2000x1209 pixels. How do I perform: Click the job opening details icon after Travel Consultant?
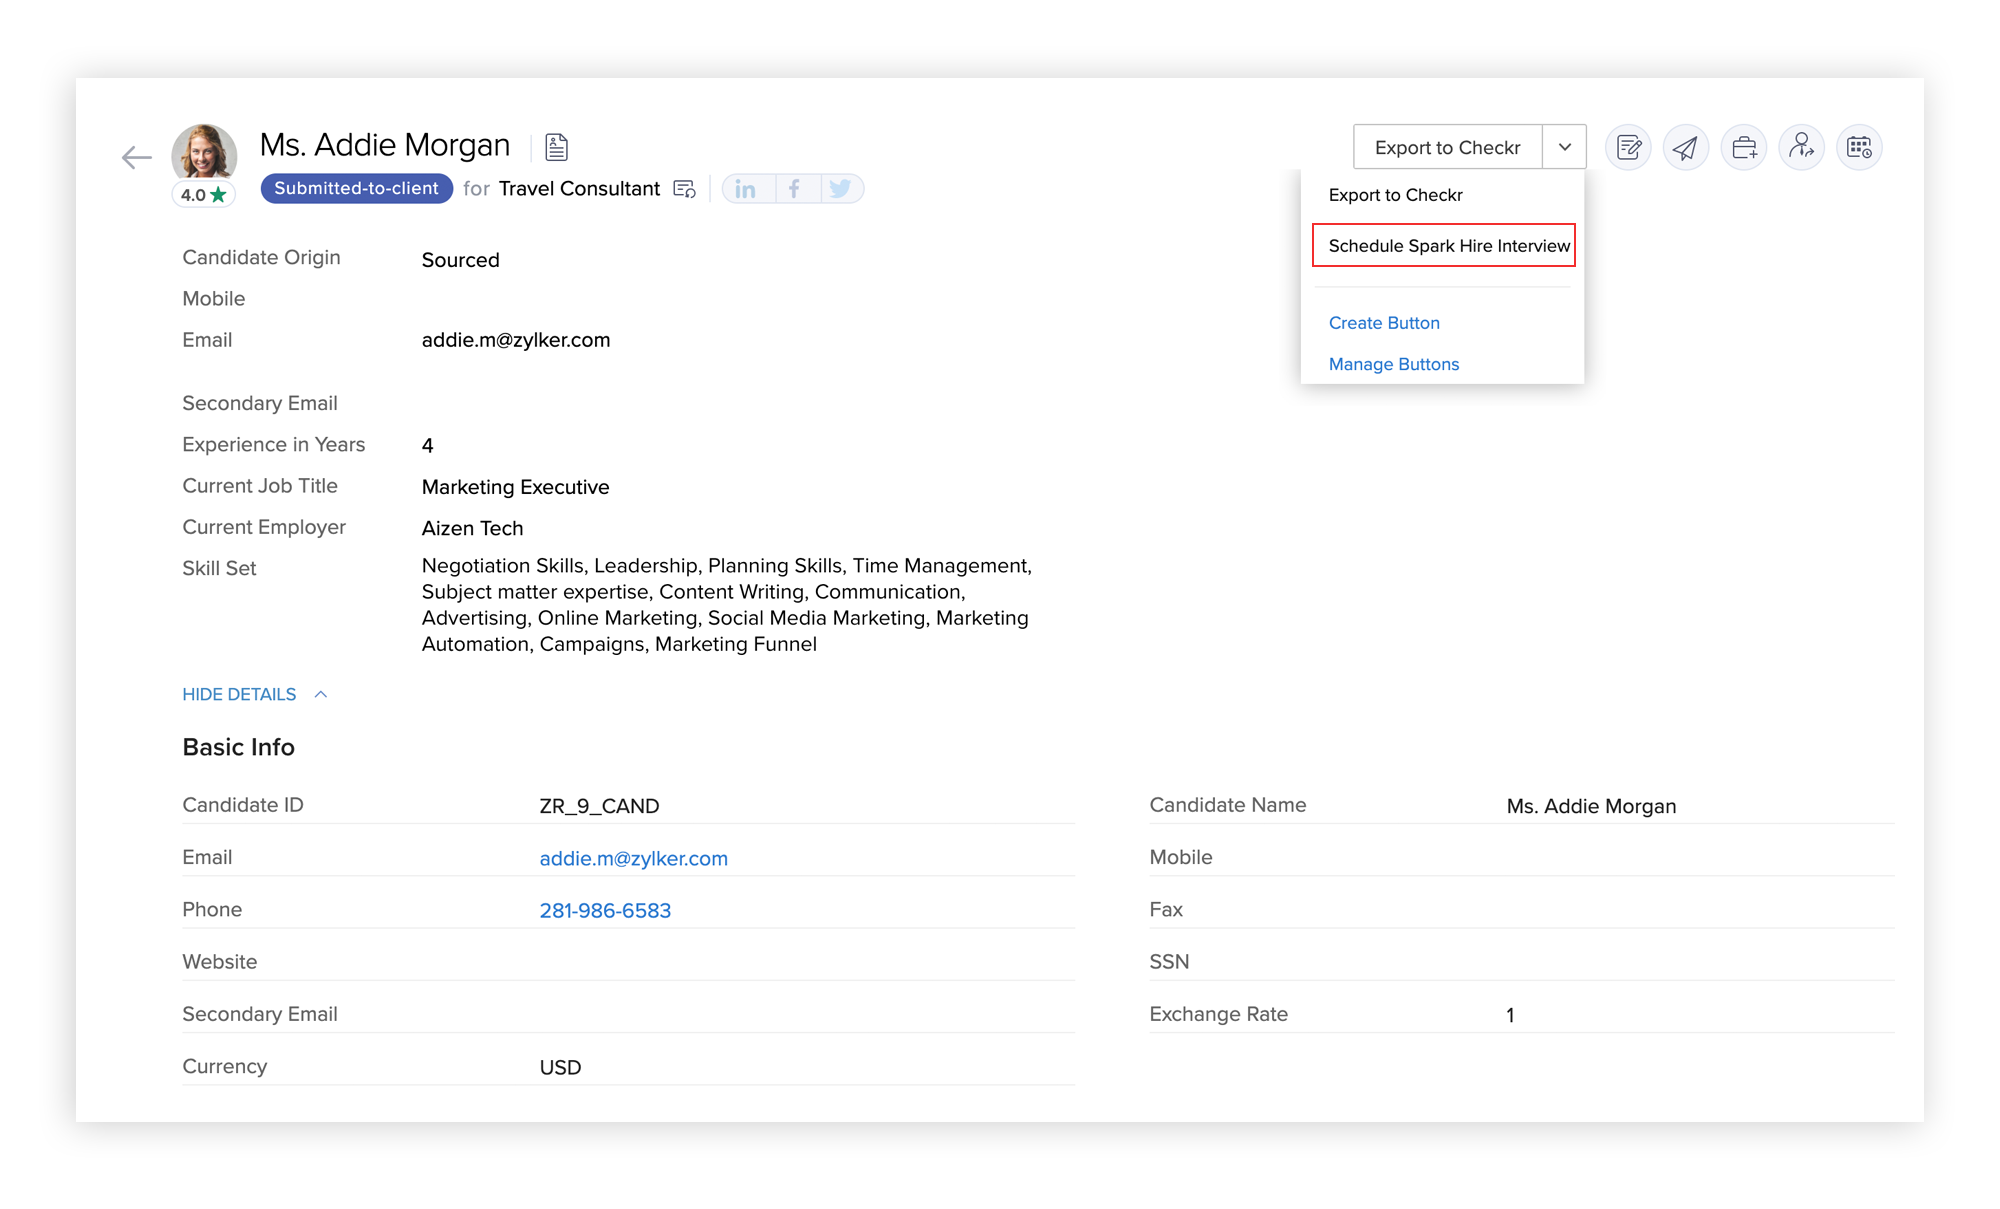coord(684,189)
